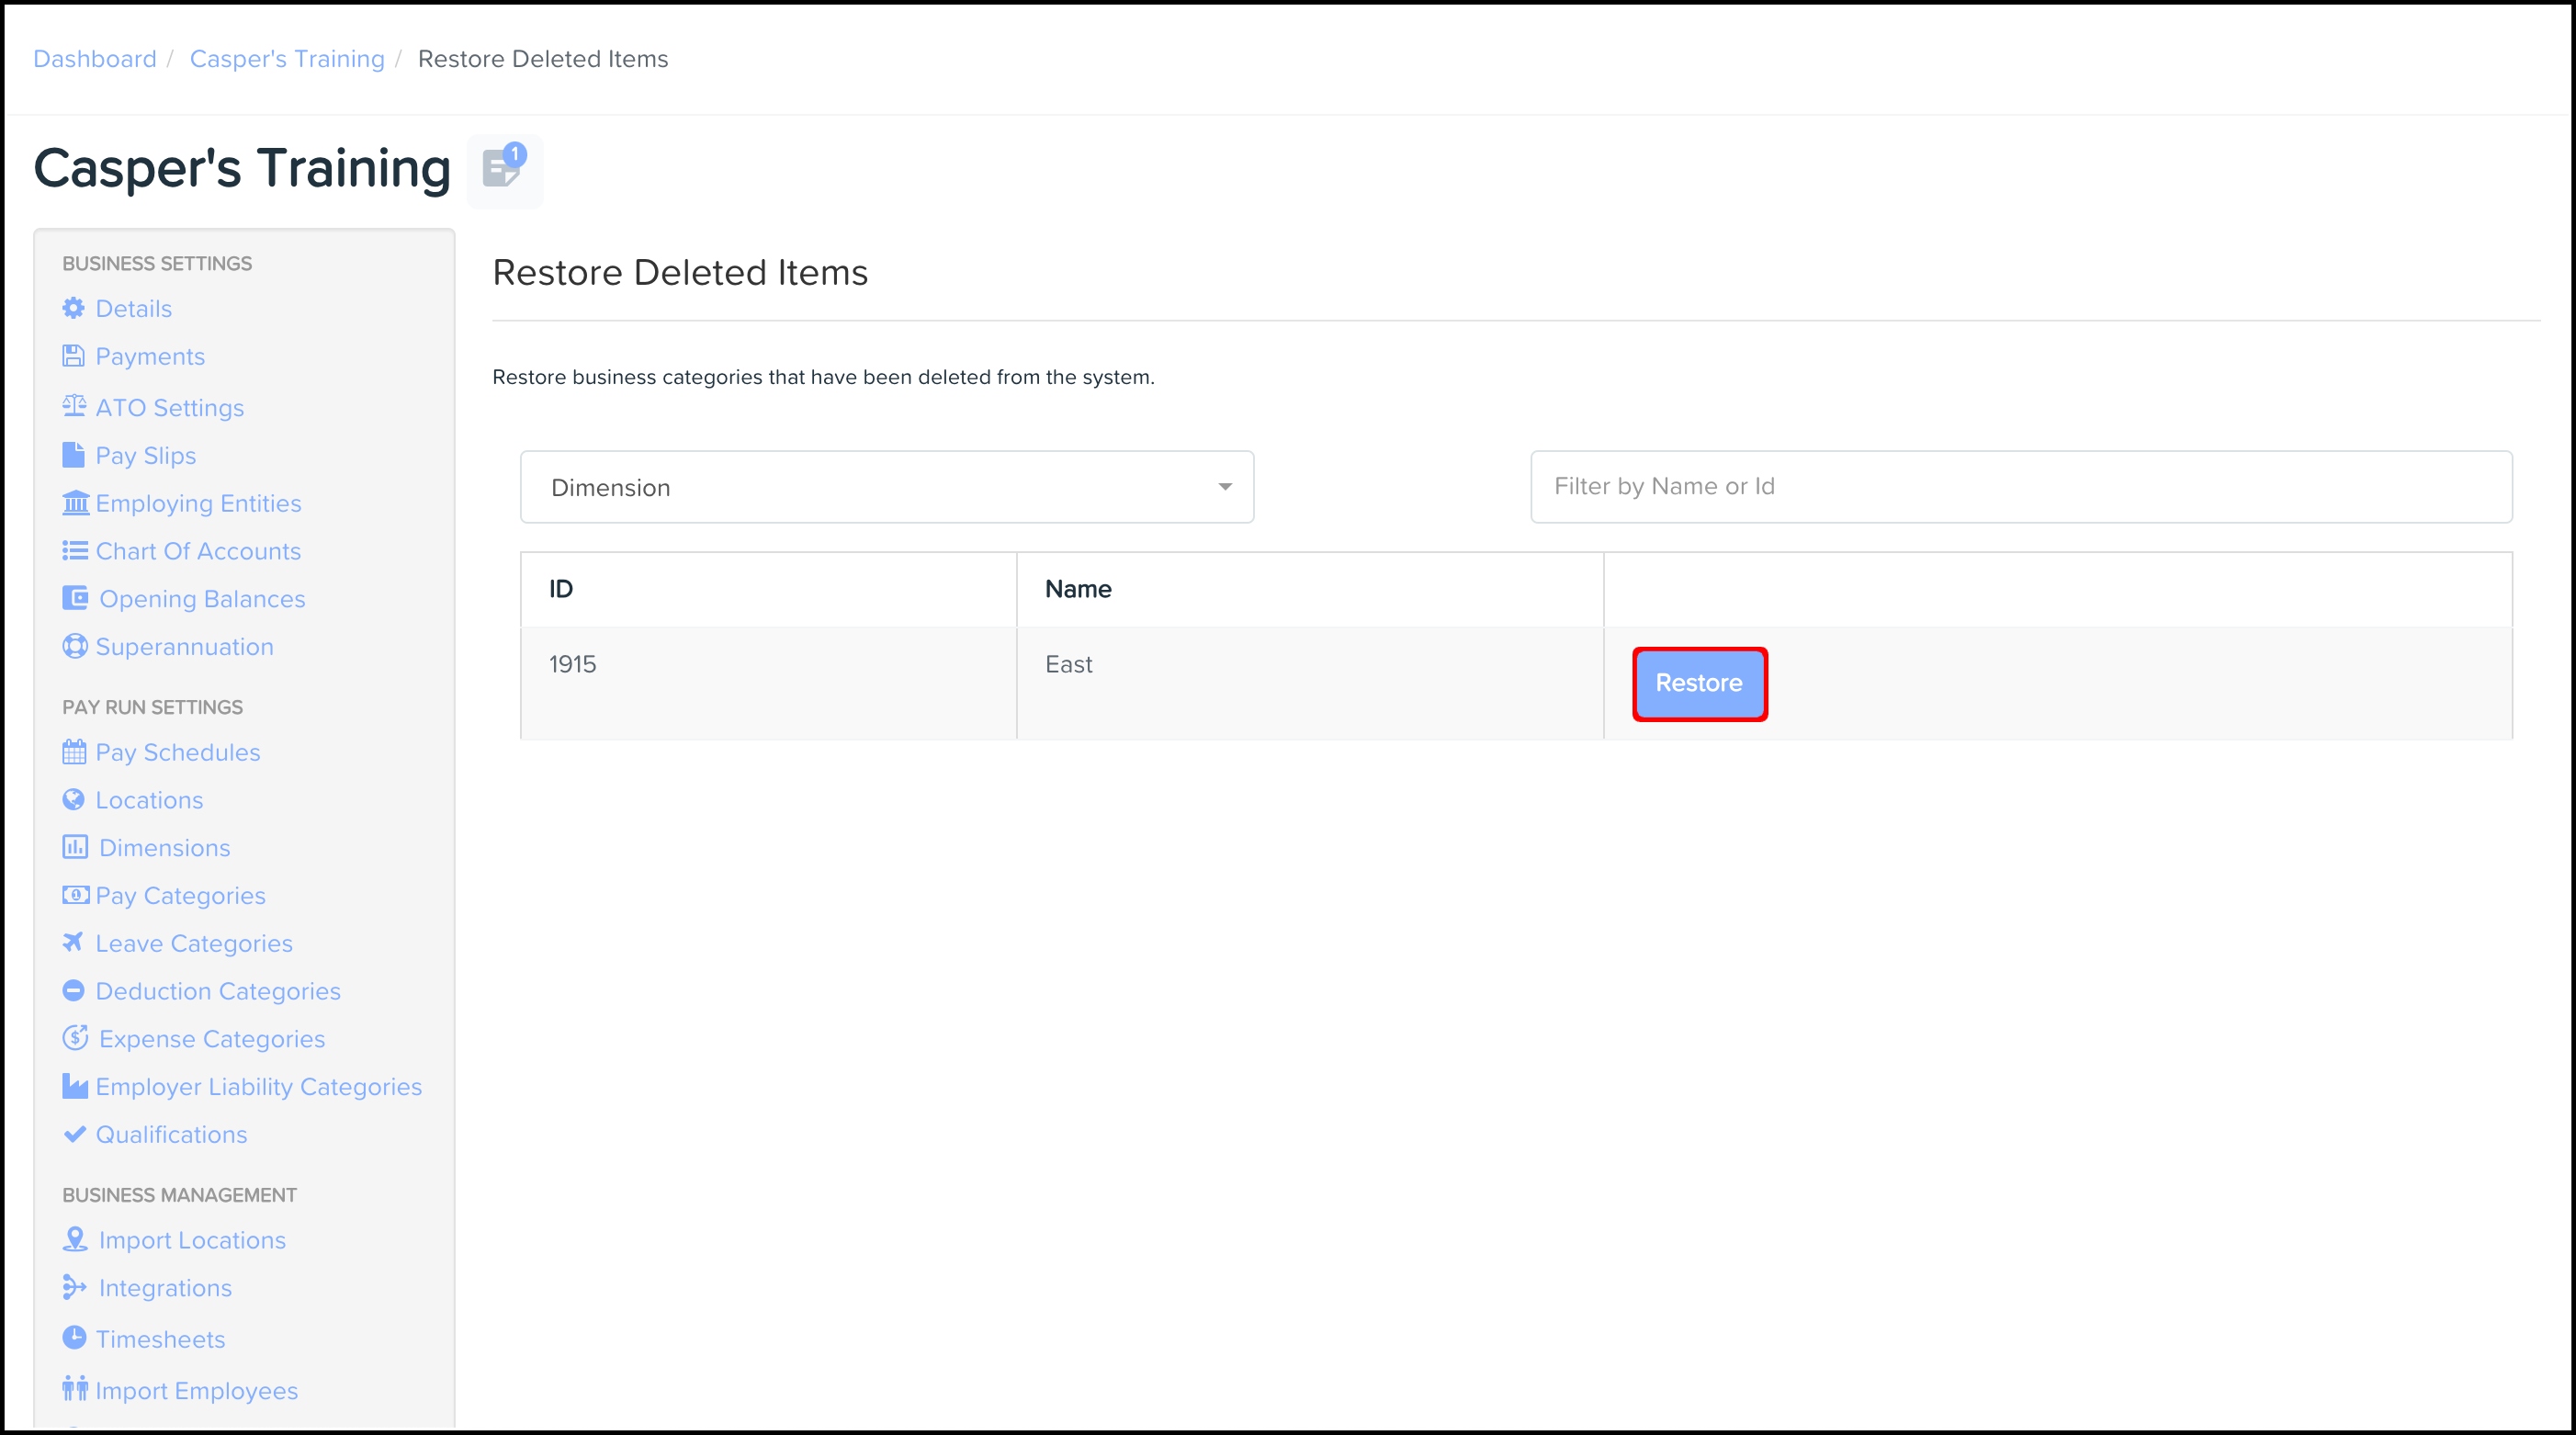Click the minus-circle icon beside Deduction Categories
The image size is (2576, 1435).
click(73, 990)
